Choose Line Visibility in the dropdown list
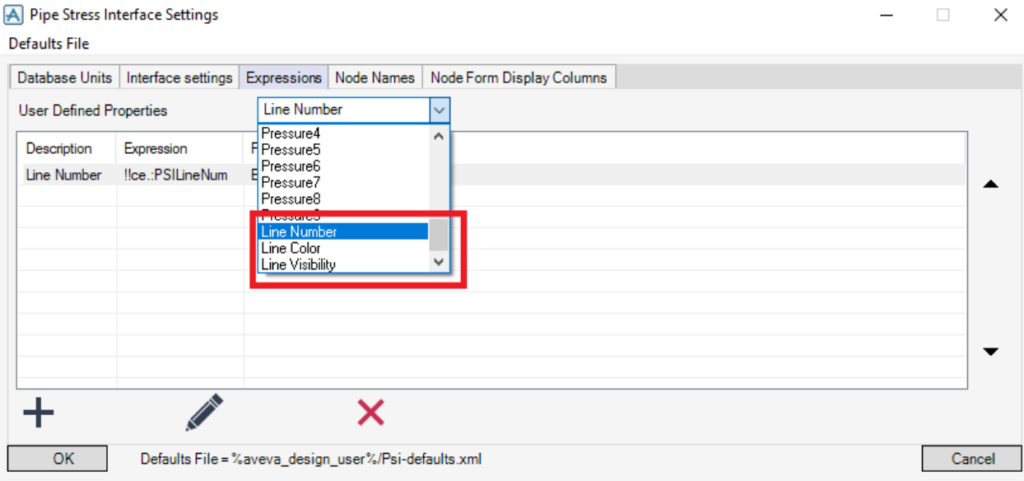 (298, 264)
